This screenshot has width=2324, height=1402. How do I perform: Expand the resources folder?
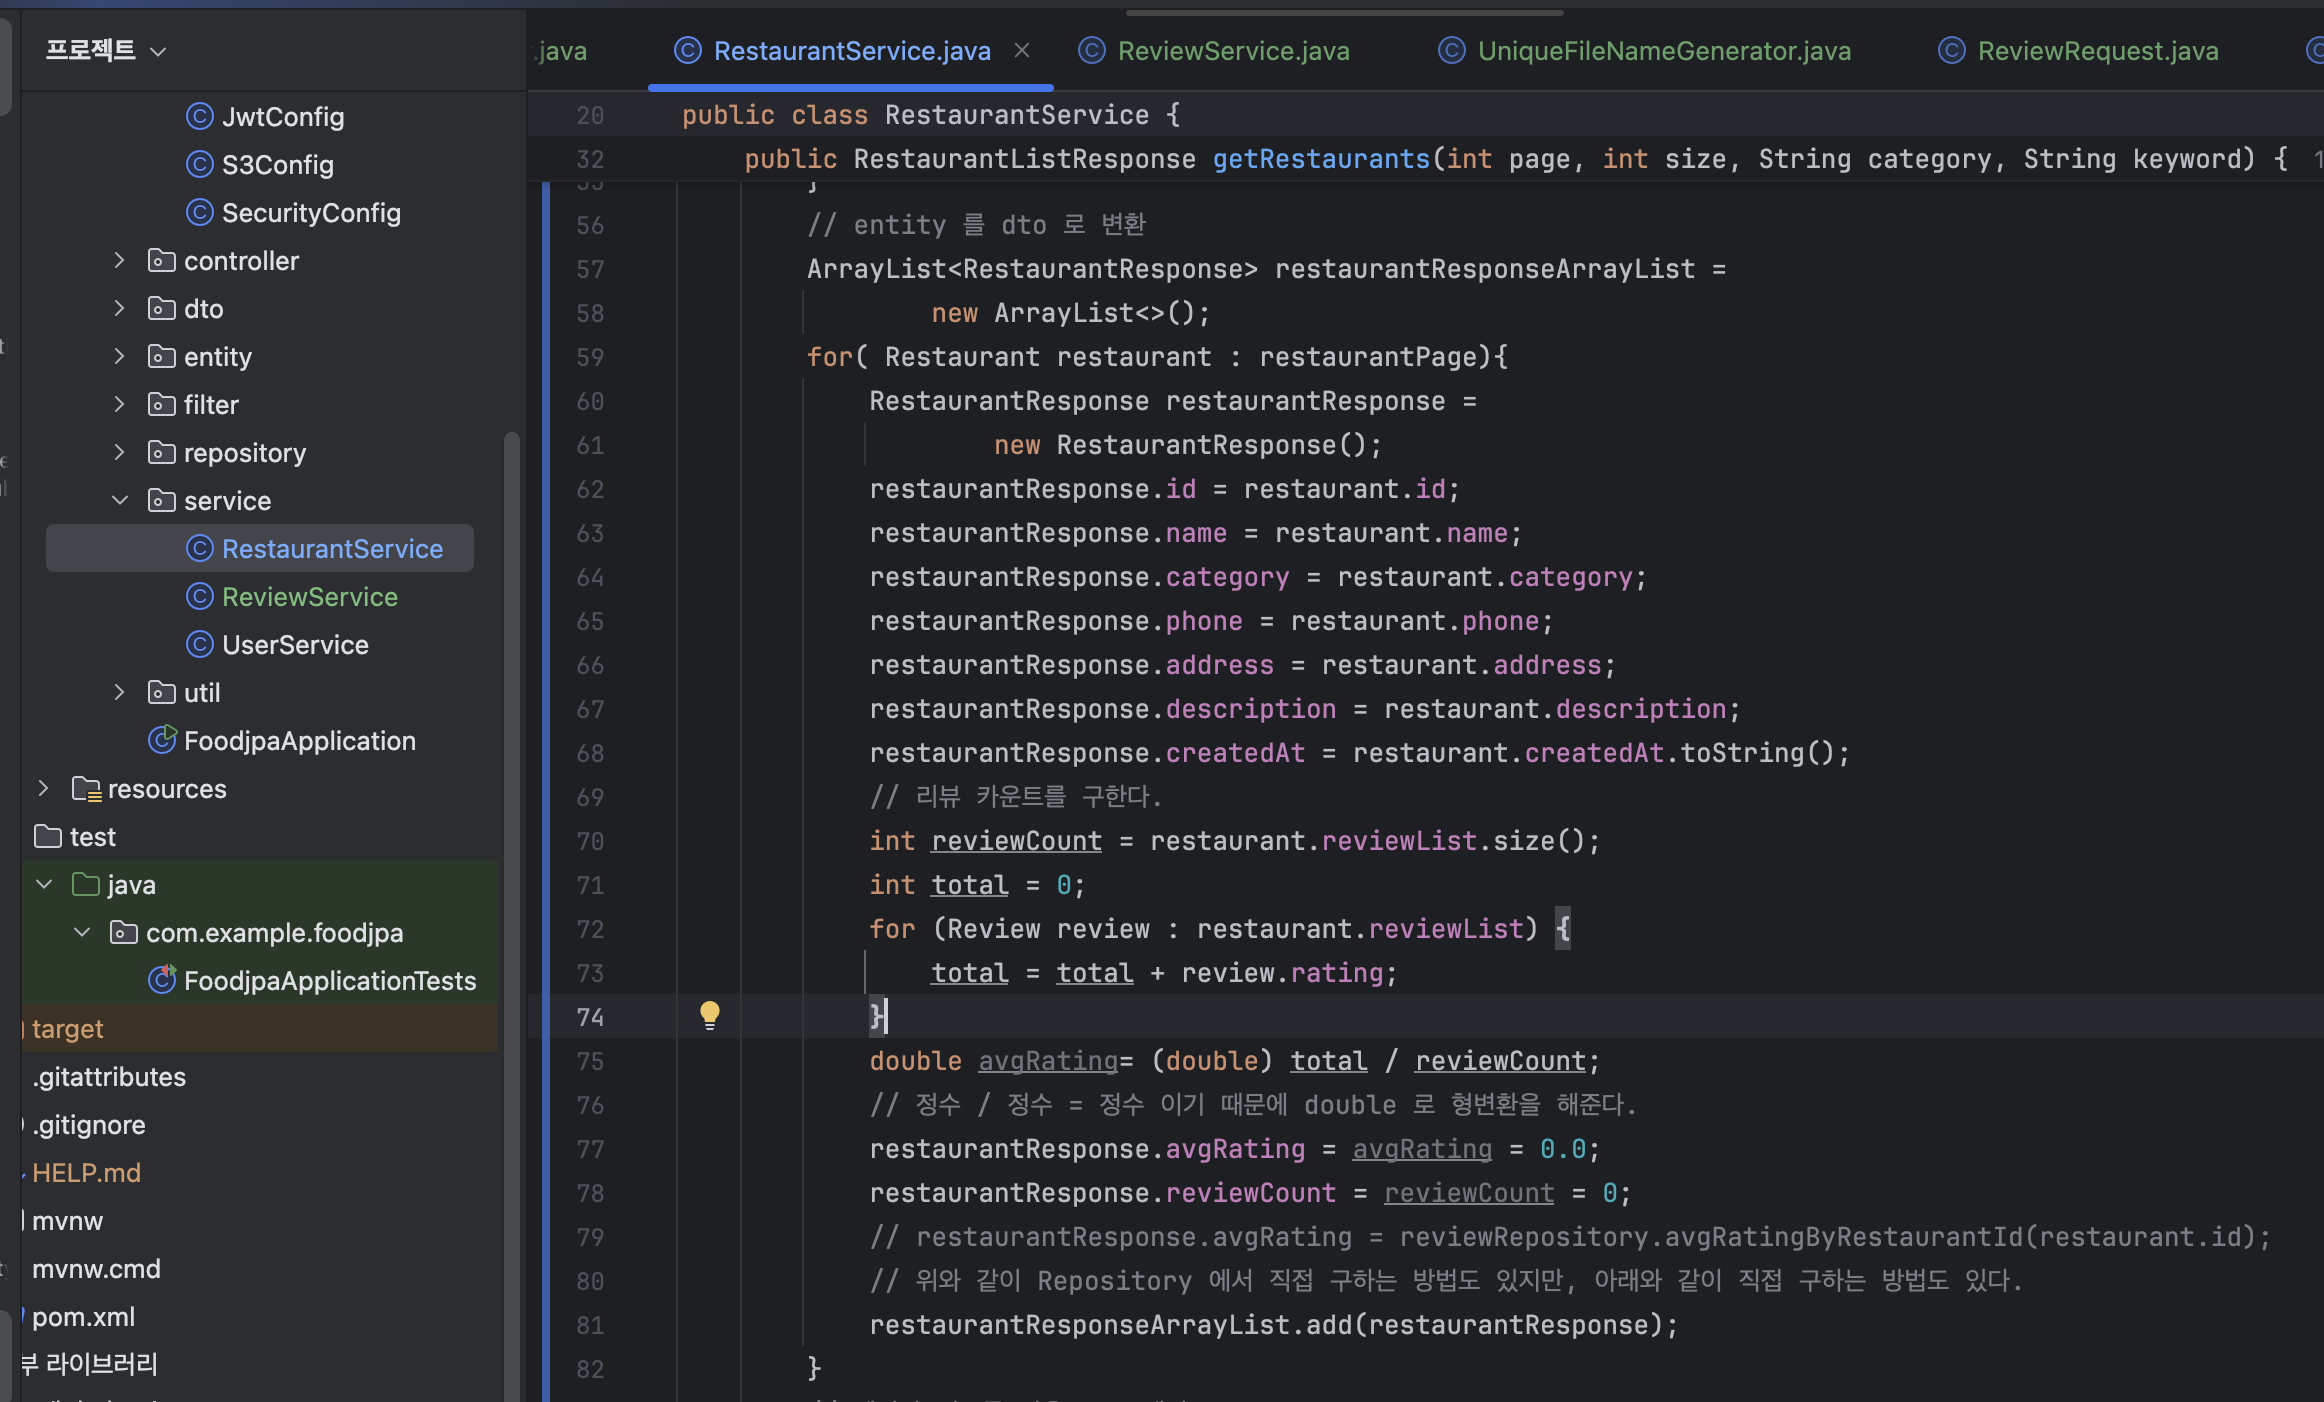pos(43,789)
